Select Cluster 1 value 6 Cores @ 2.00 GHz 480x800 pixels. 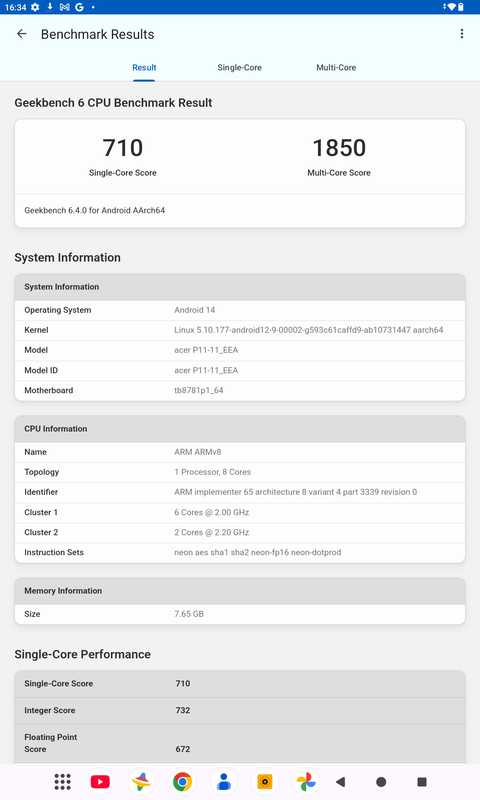(x=212, y=512)
